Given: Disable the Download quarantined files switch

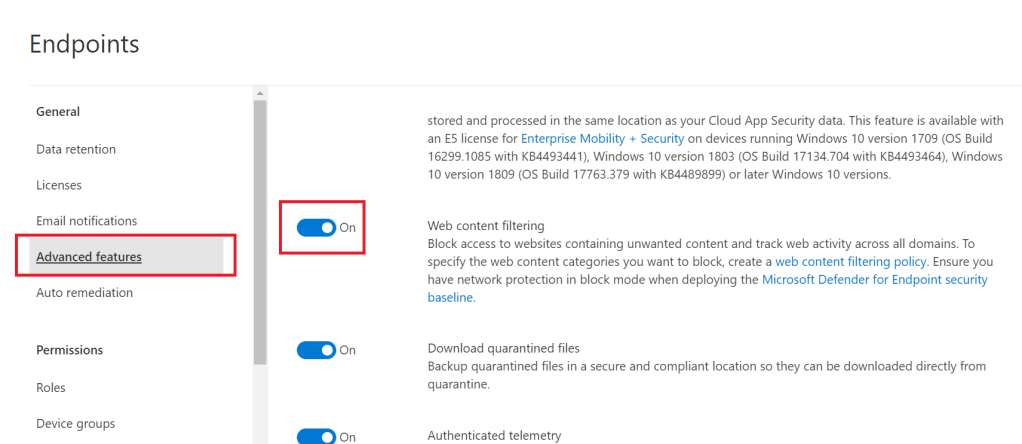Looking at the screenshot, I should [x=316, y=350].
